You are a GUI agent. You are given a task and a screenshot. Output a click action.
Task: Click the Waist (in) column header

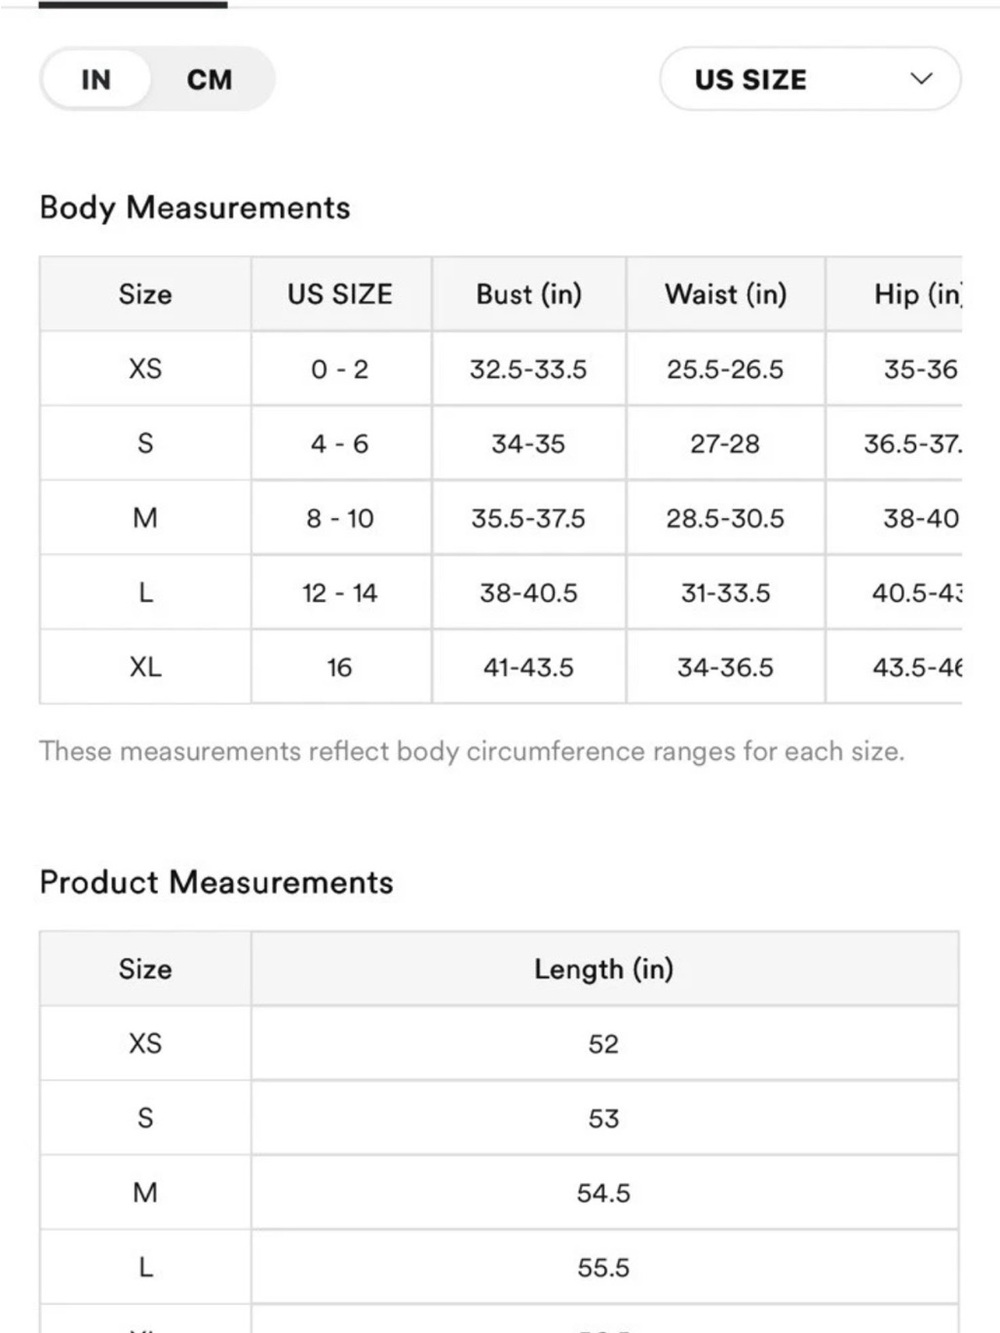(726, 294)
